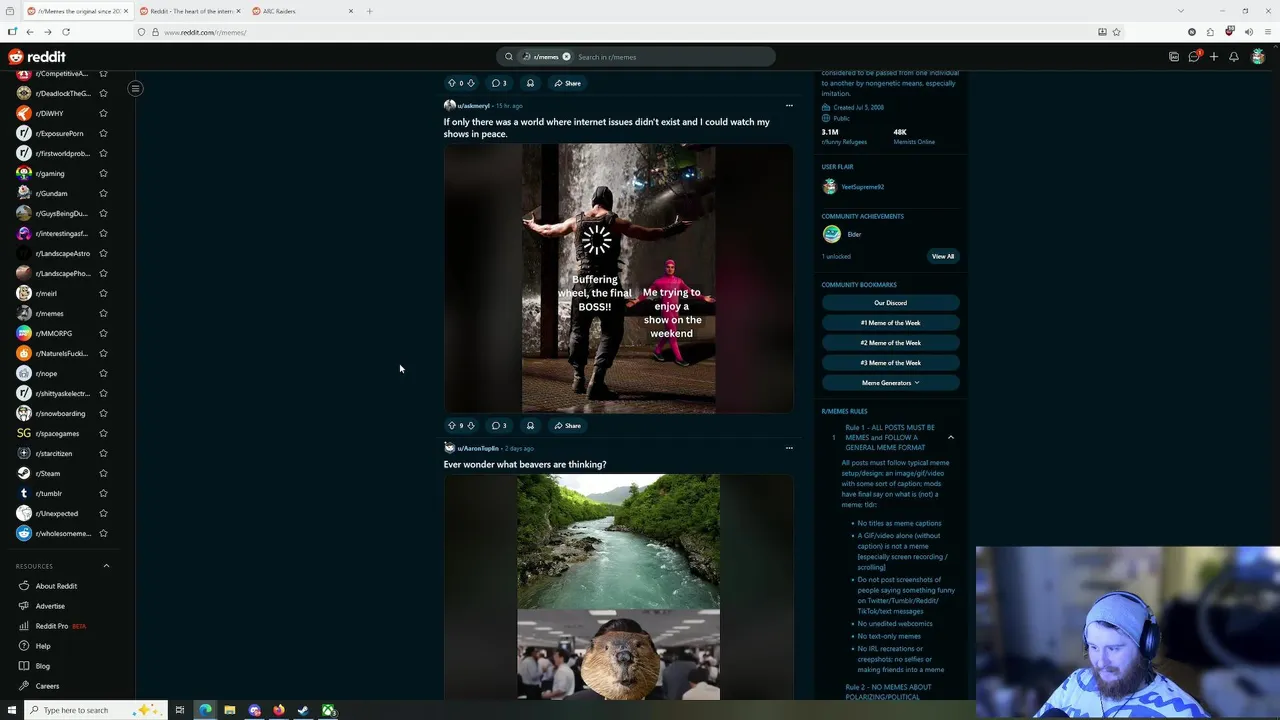Open r/snowboarding in sidebar
The width and height of the screenshot is (1280, 720).
point(60,413)
